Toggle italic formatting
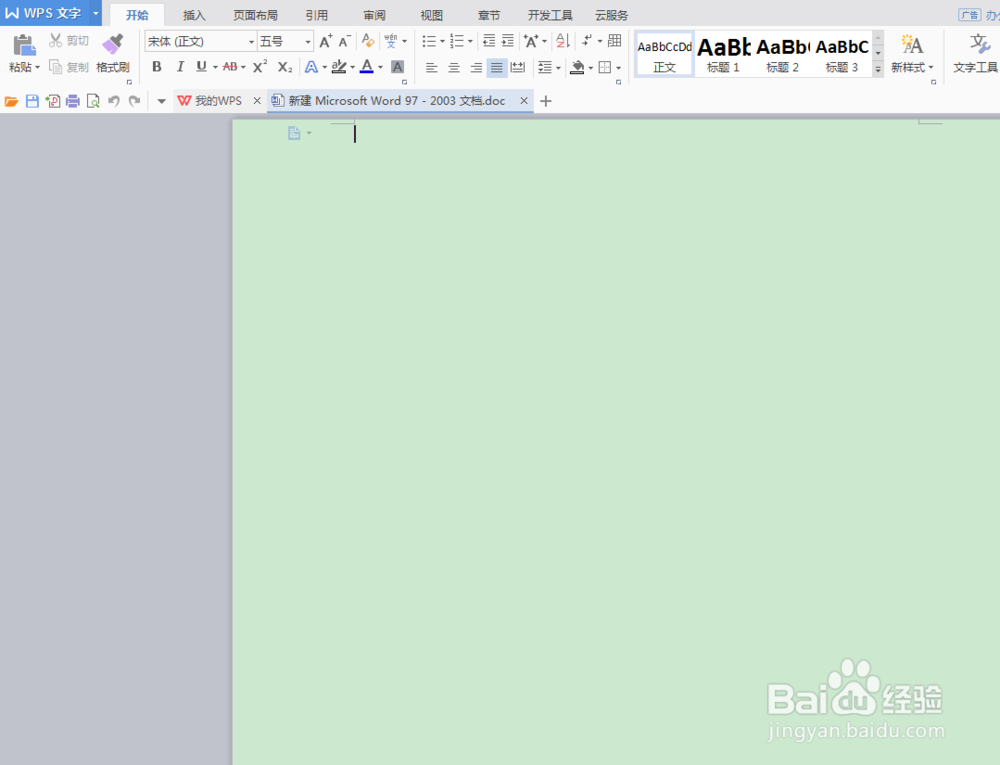The width and height of the screenshot is (1000, 765). pos(180,67)
